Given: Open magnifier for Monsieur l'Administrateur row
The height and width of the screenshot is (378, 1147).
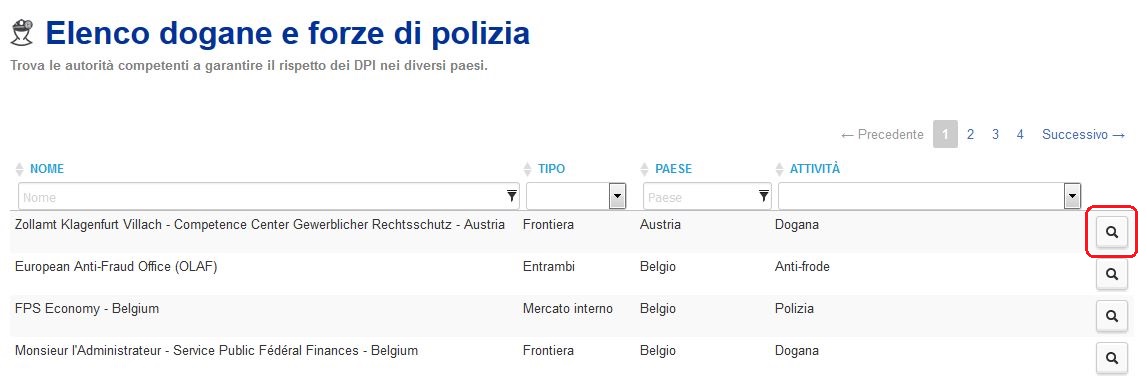Looking at the screenshot, I should (x=1111, y=358).
